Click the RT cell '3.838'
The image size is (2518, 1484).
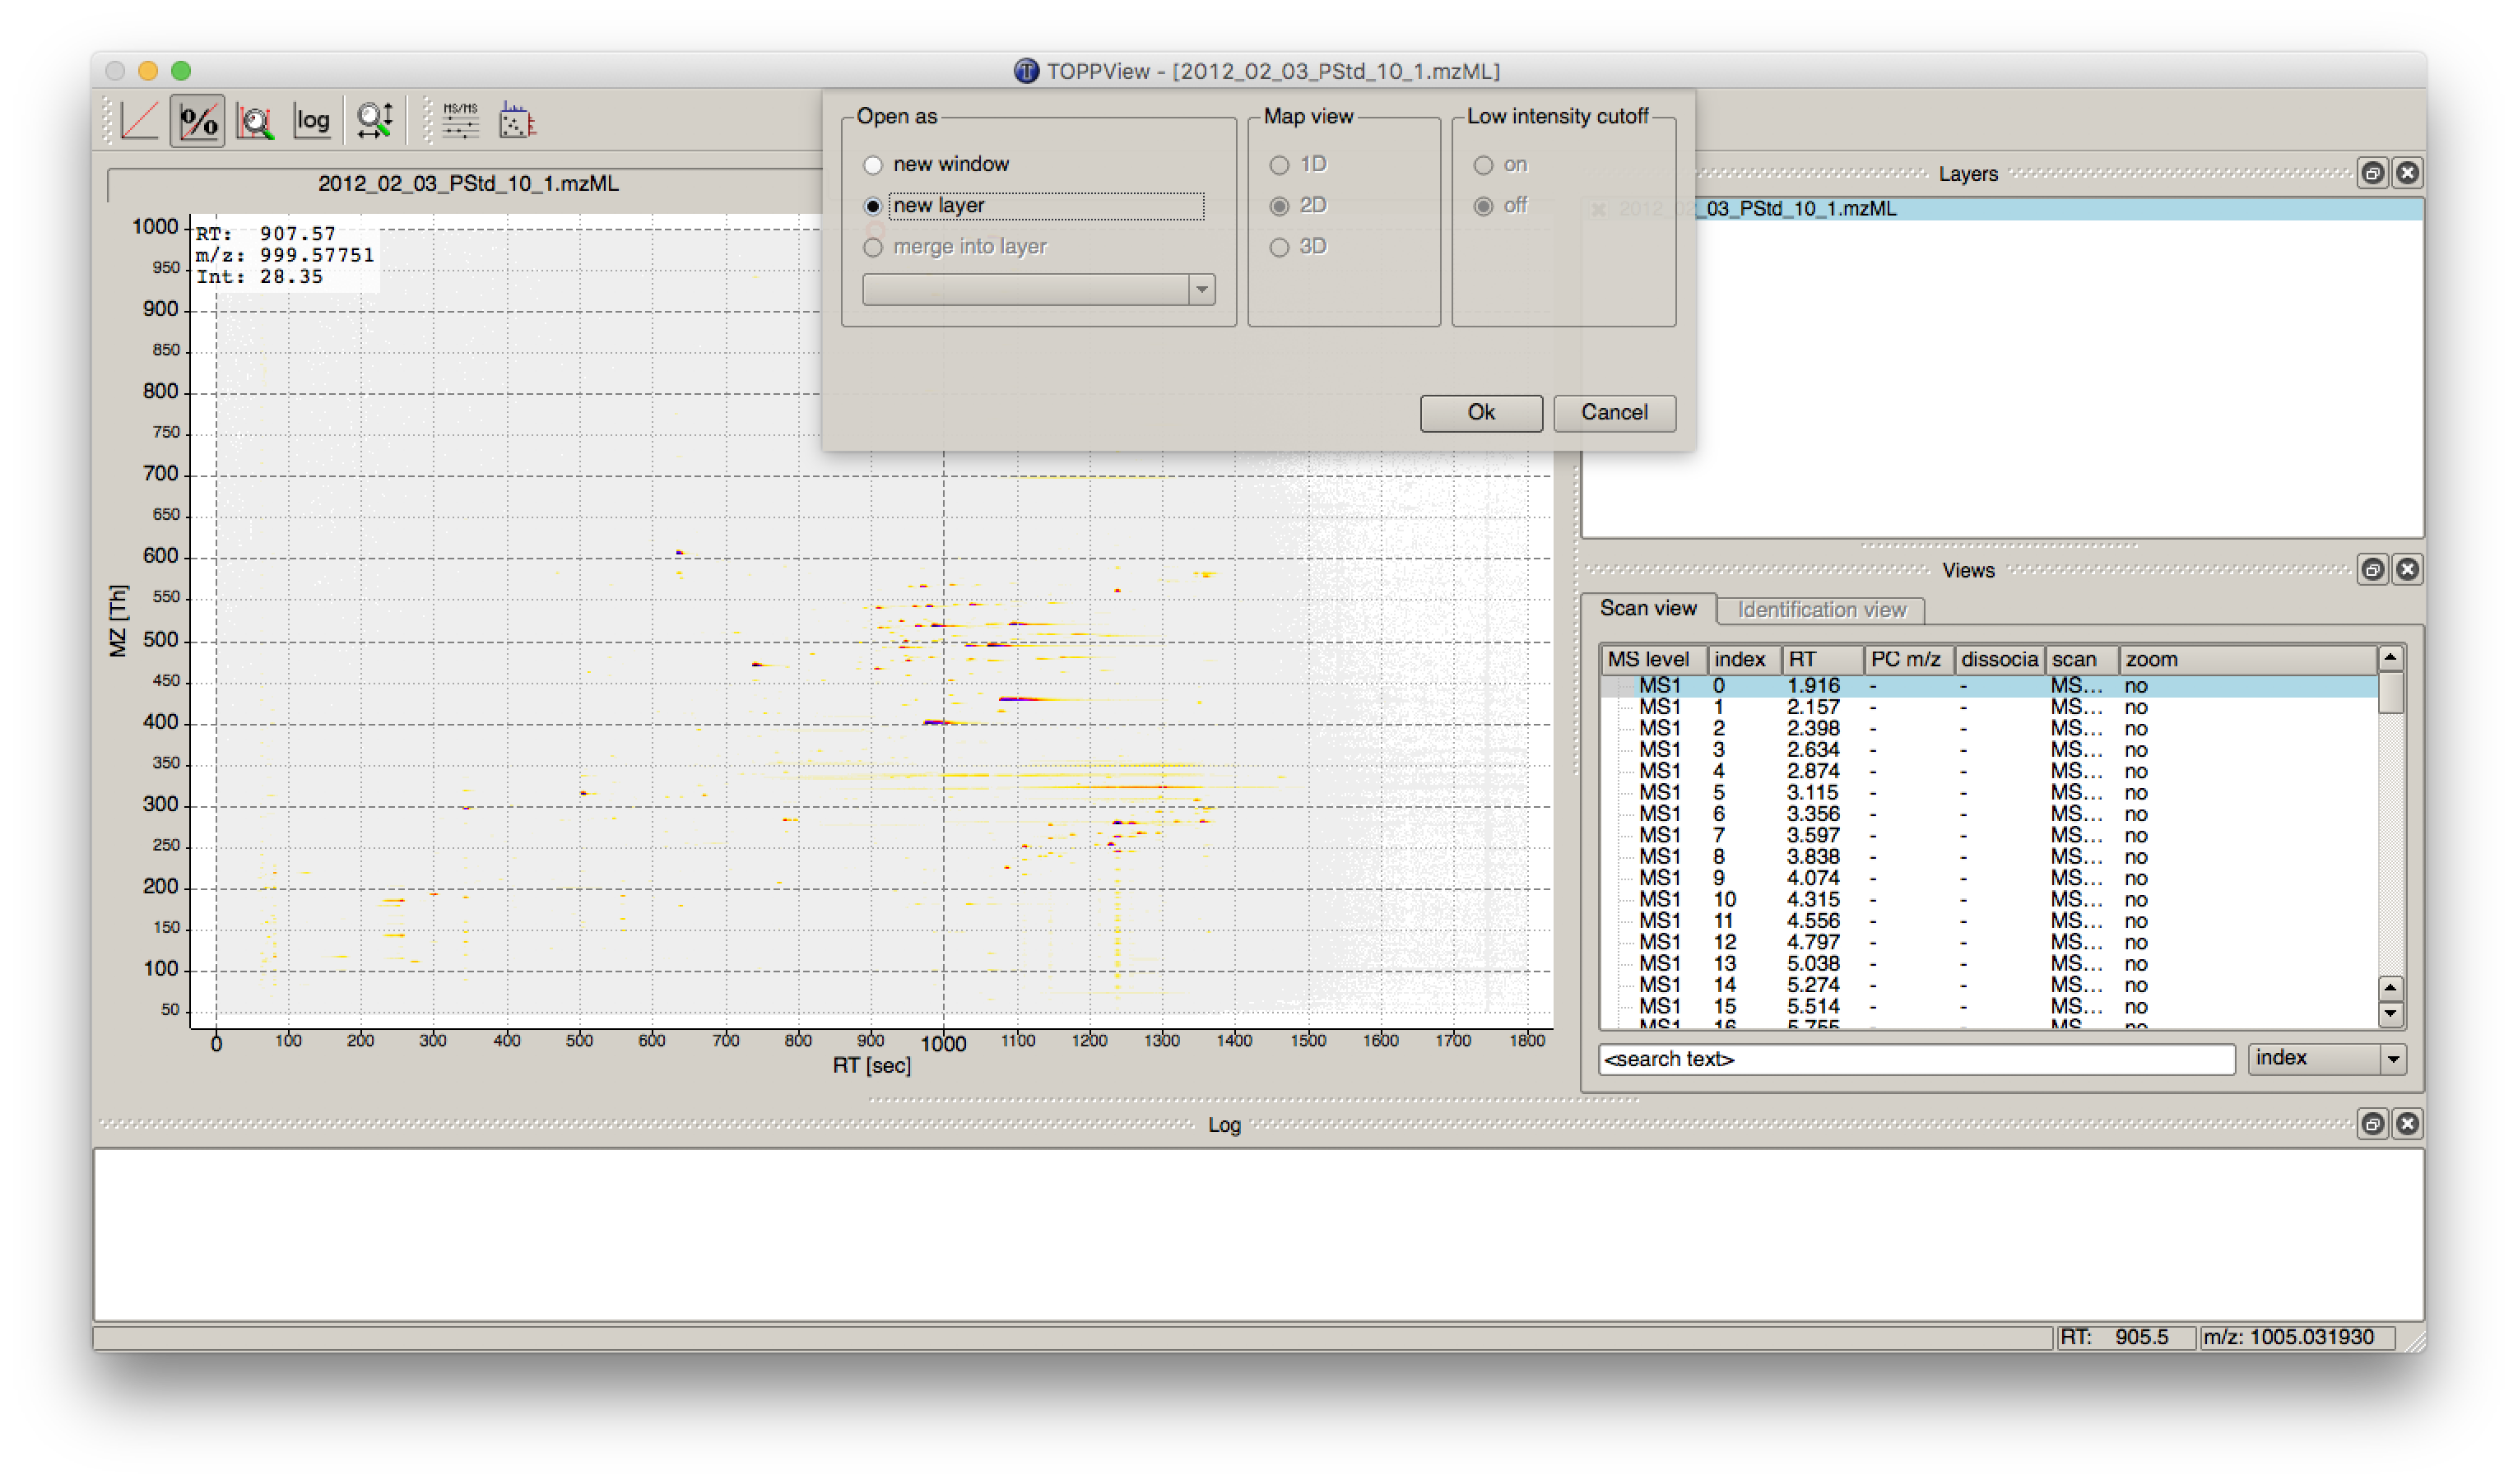point(1812,857)
